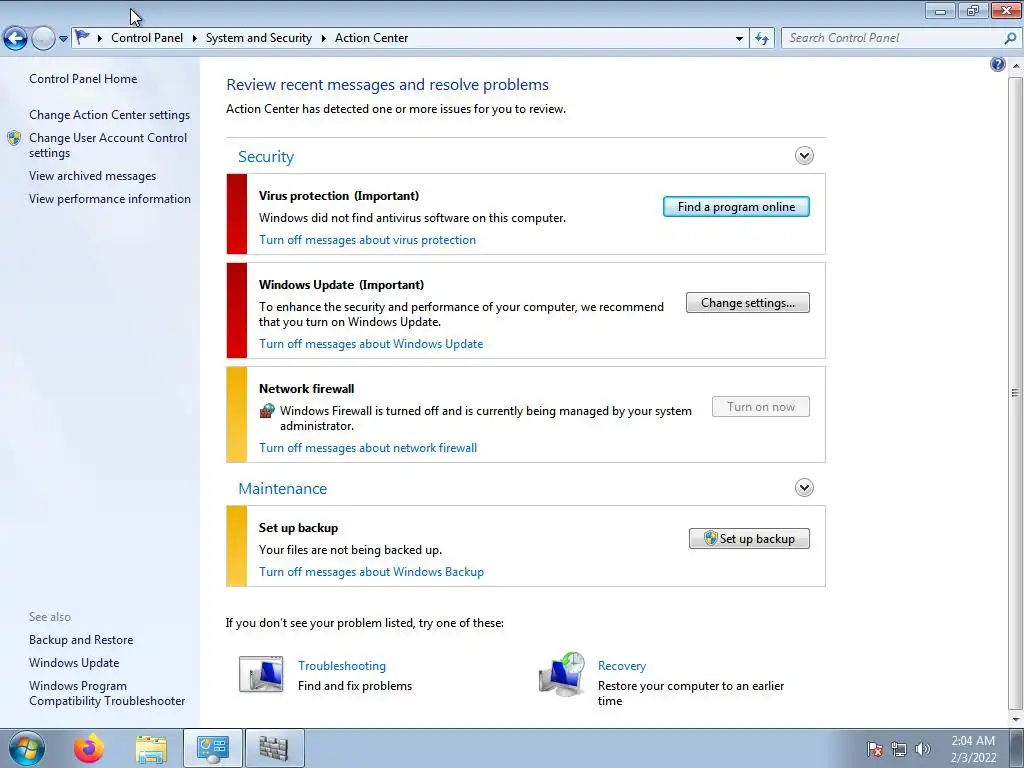Open View performance information
The width and height of the screenshot is (1024, 768).
pos(110,199)
